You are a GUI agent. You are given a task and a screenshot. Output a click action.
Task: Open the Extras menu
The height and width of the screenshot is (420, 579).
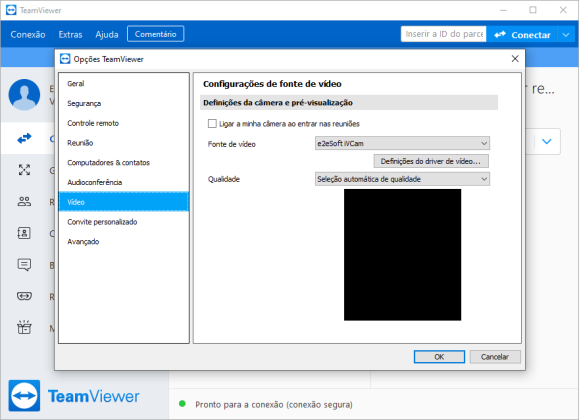[70, 34]
